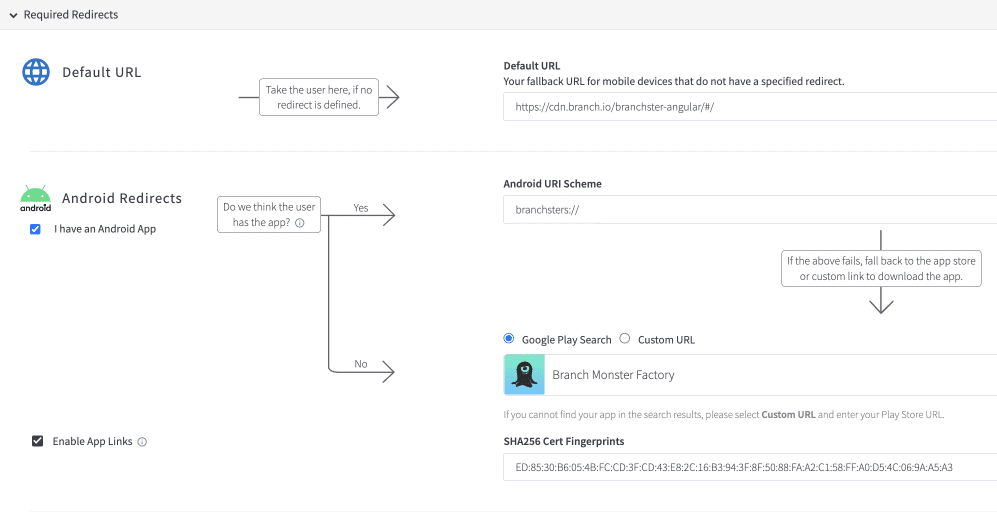Click the Android robot logo icon
997x512 pixels.
click(x=35, y=198)
